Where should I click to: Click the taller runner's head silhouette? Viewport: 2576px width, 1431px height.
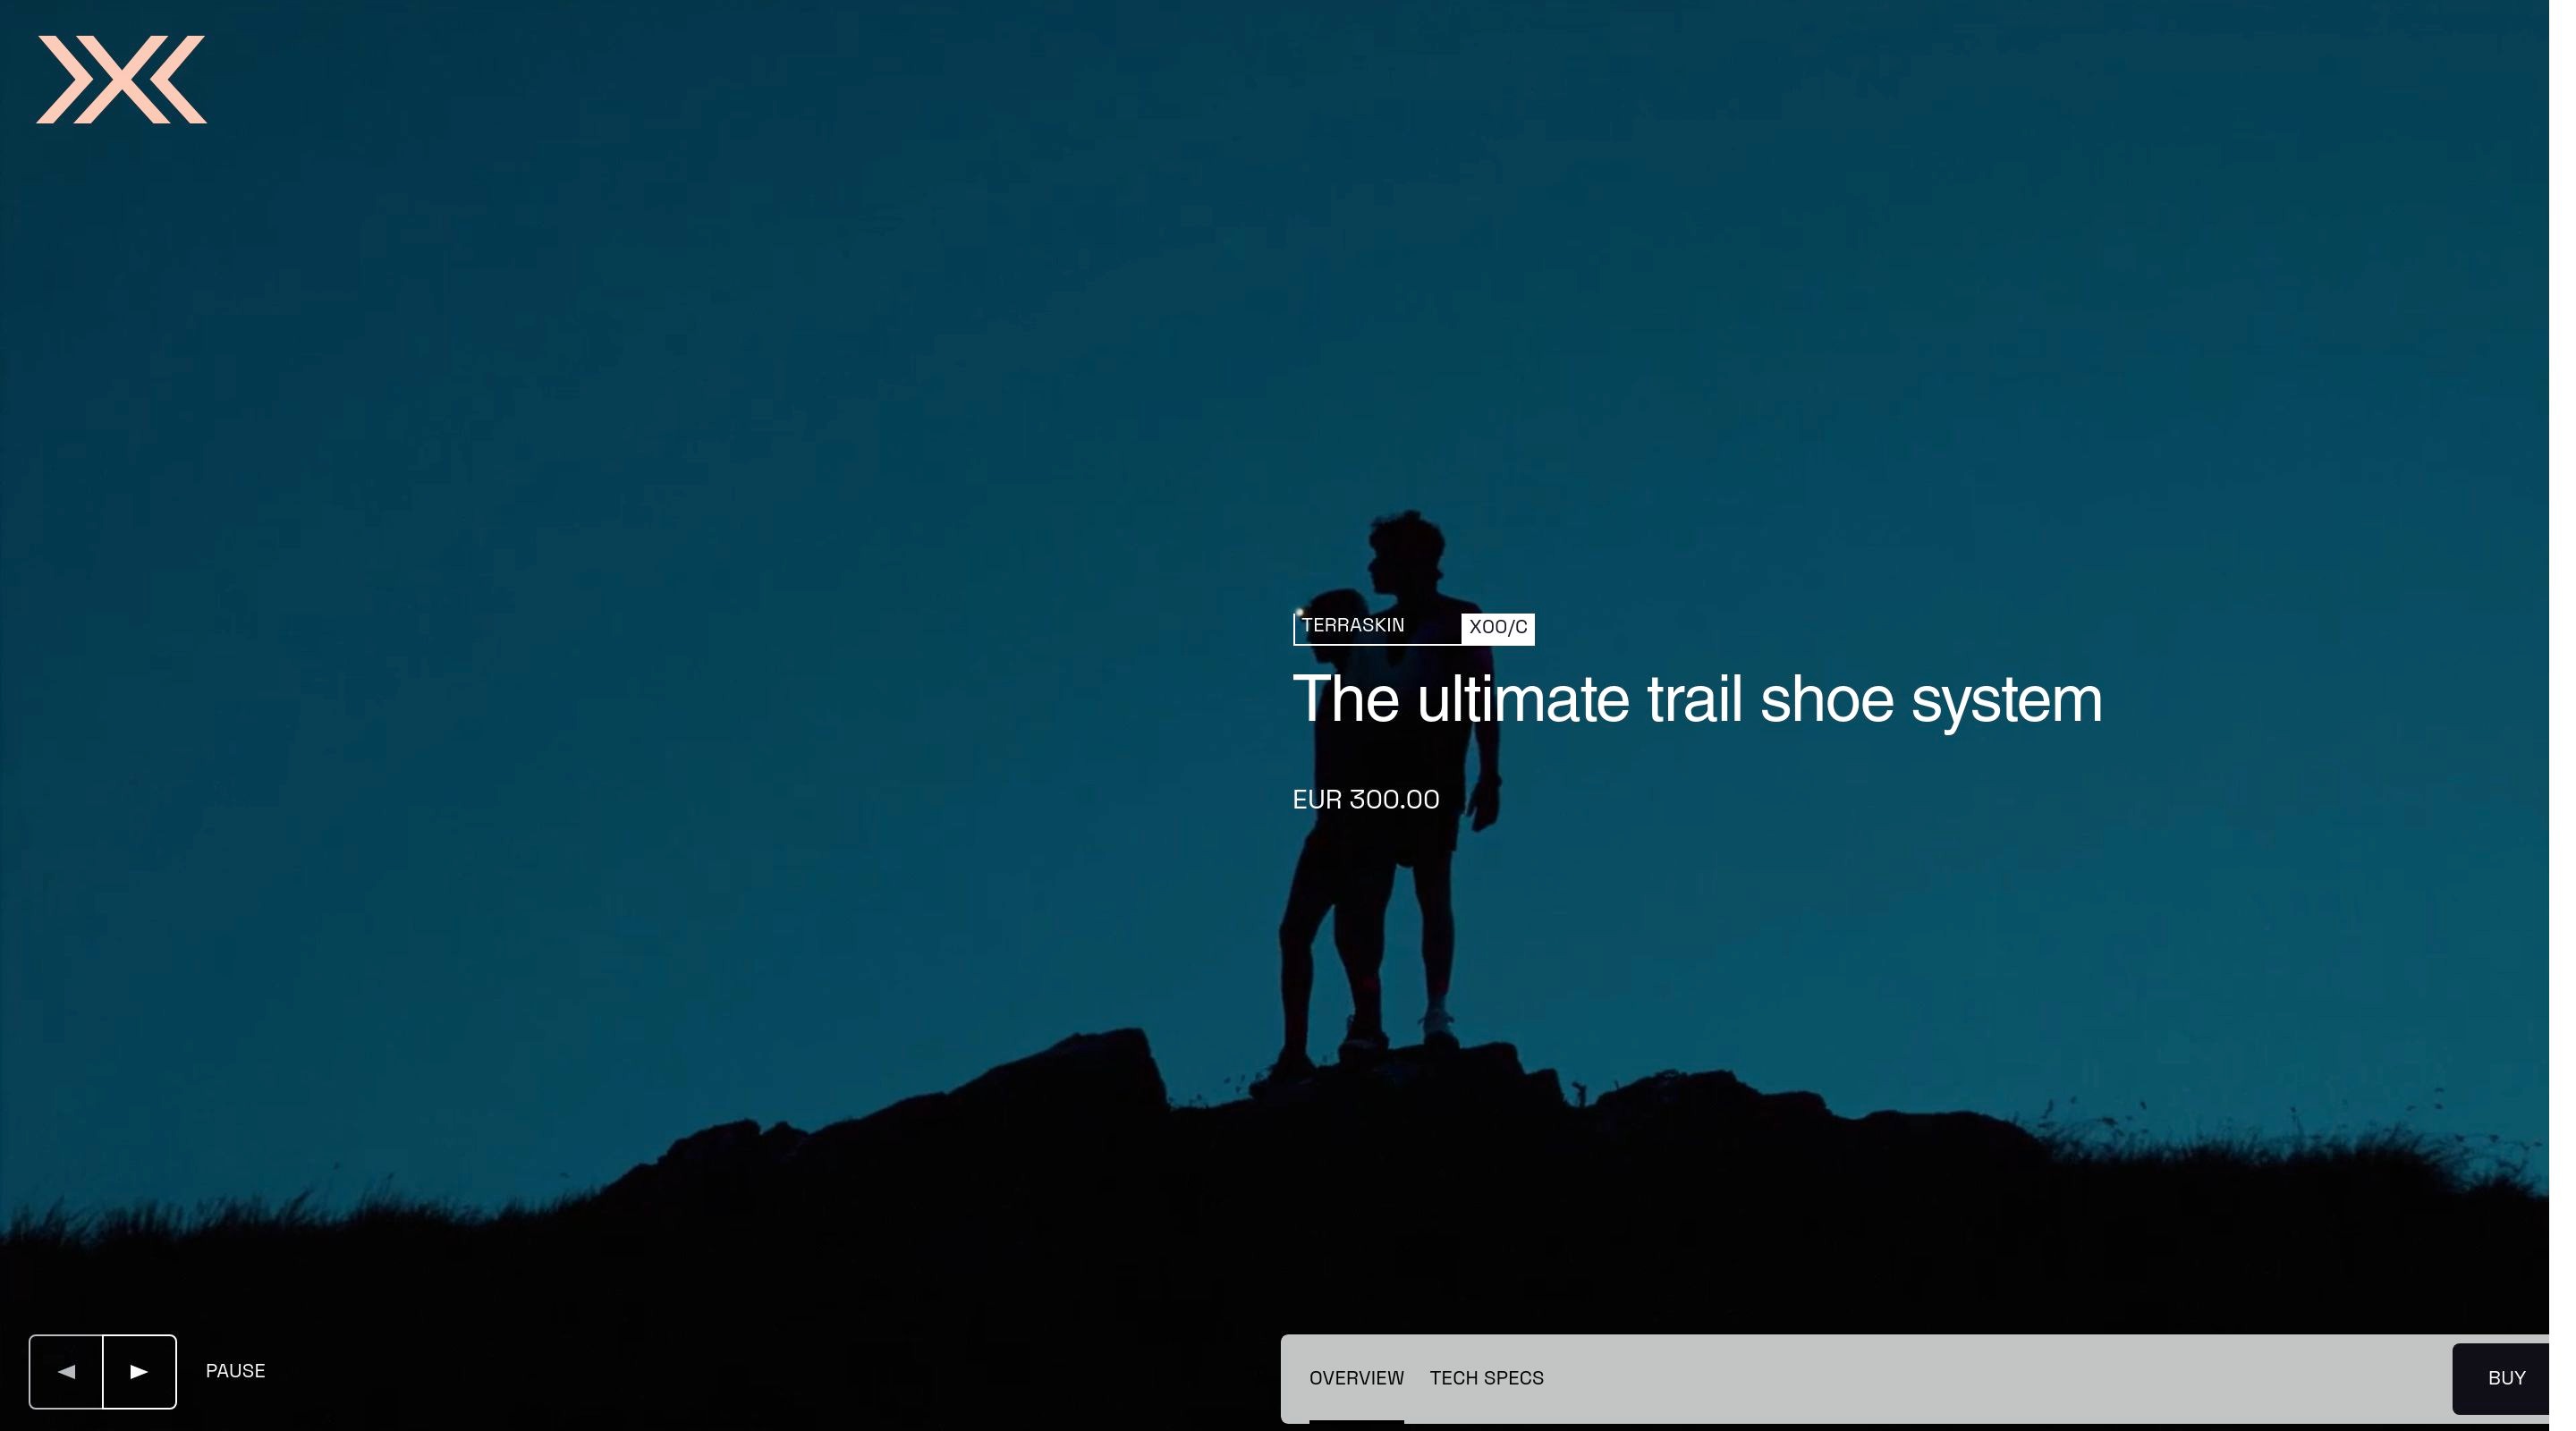tap(1408, 548)
